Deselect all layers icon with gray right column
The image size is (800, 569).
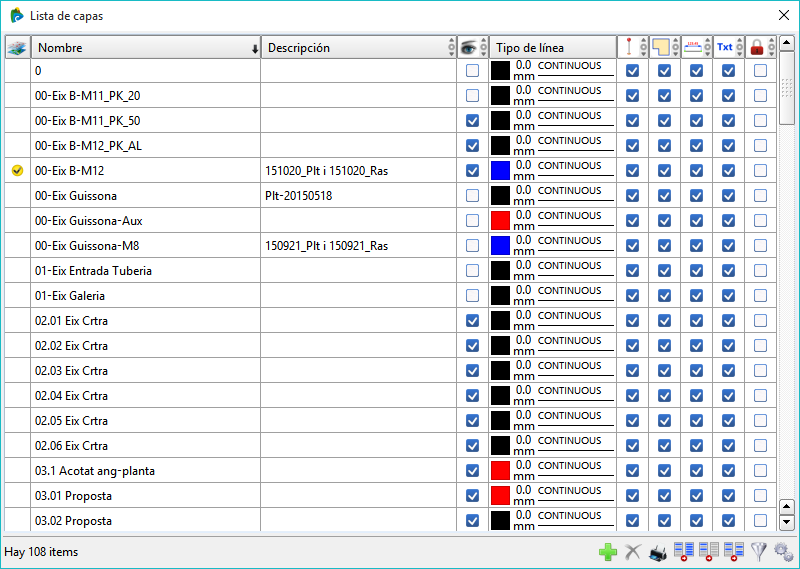point(709,551)
